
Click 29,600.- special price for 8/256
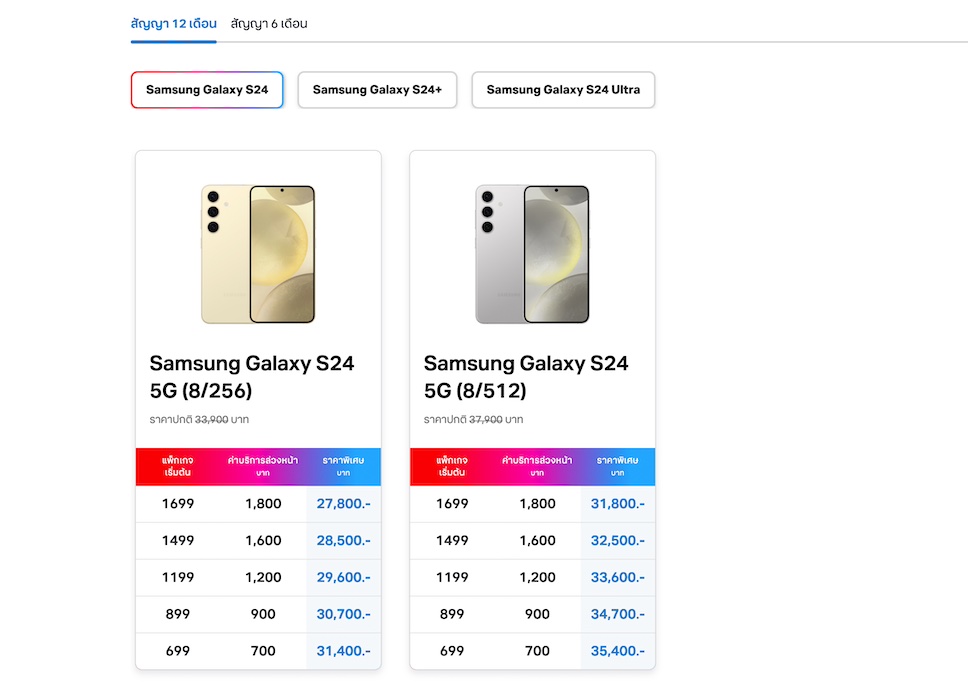[343, 578]
